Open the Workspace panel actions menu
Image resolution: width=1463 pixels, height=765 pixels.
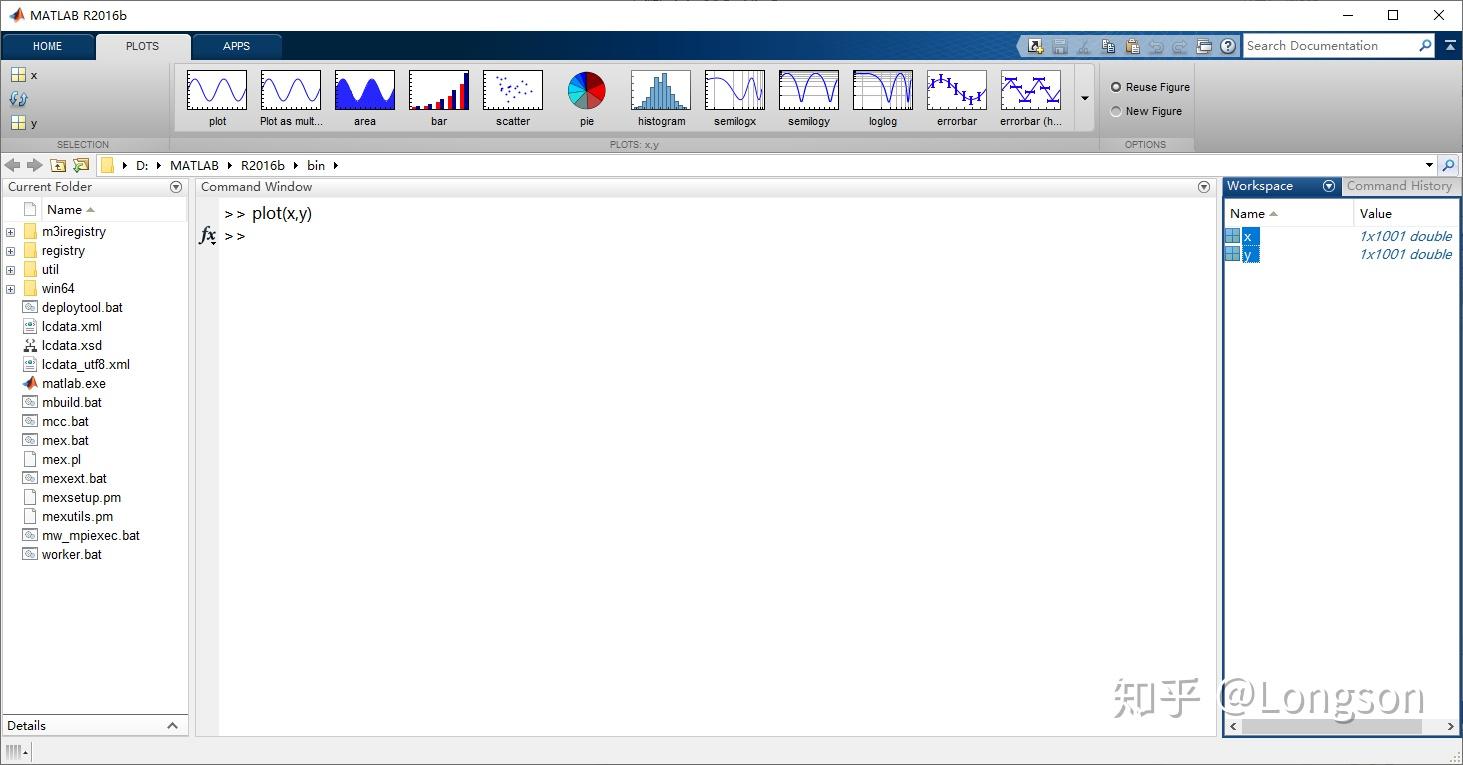click(1329, 186)
